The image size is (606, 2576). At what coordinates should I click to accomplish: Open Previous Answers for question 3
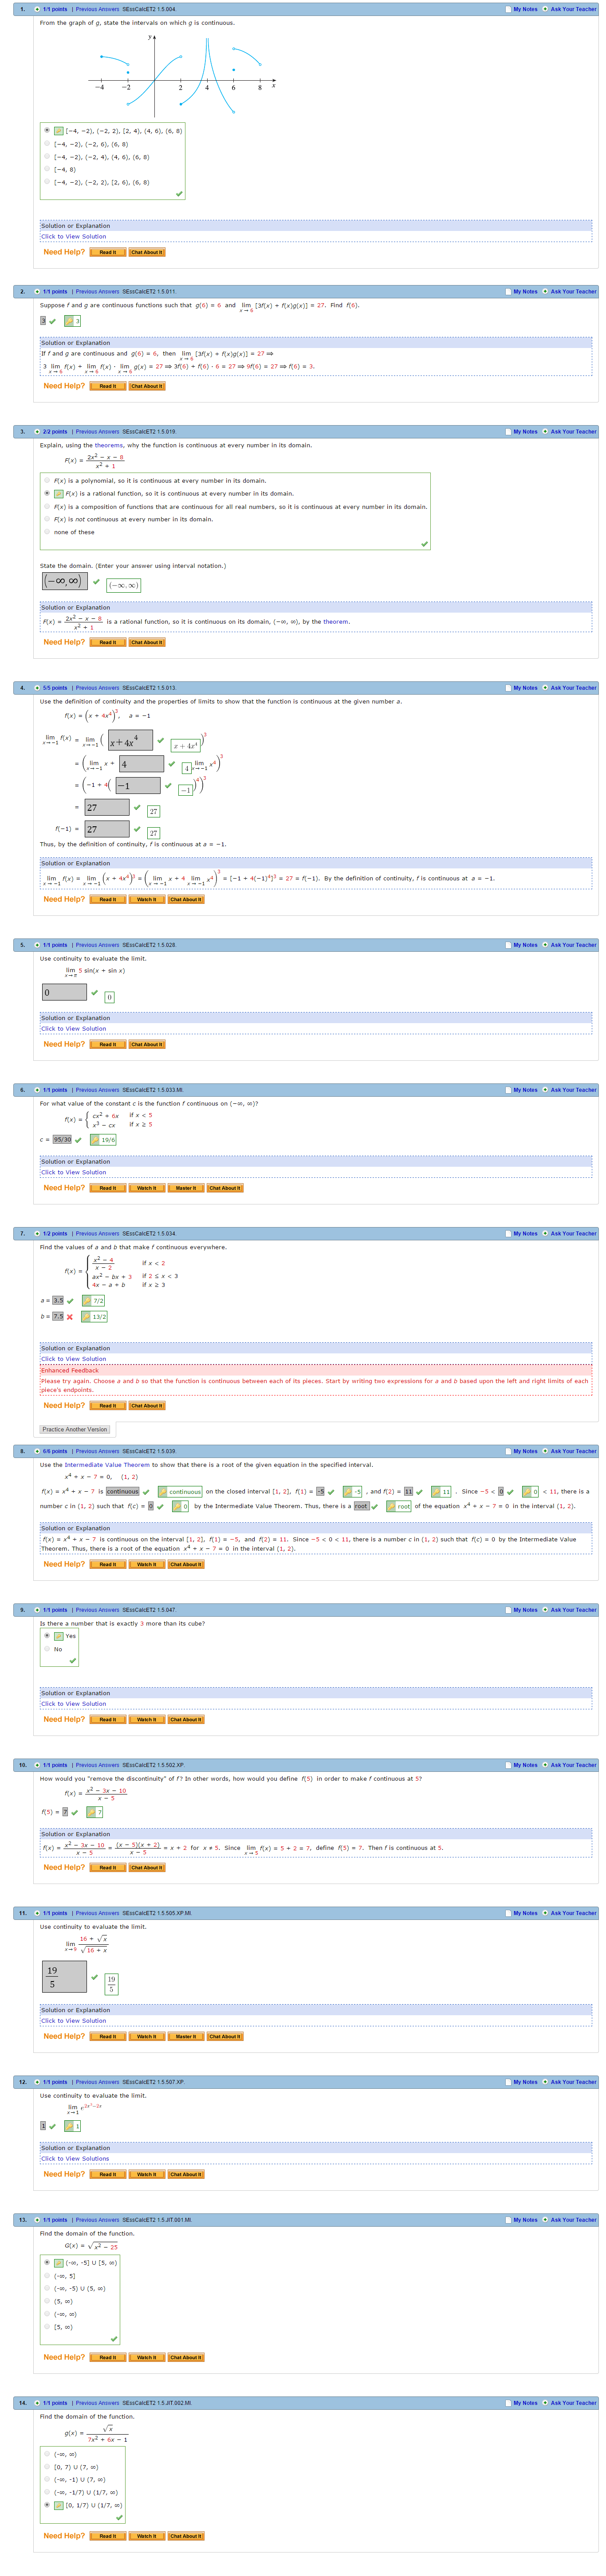click(97, 432)
